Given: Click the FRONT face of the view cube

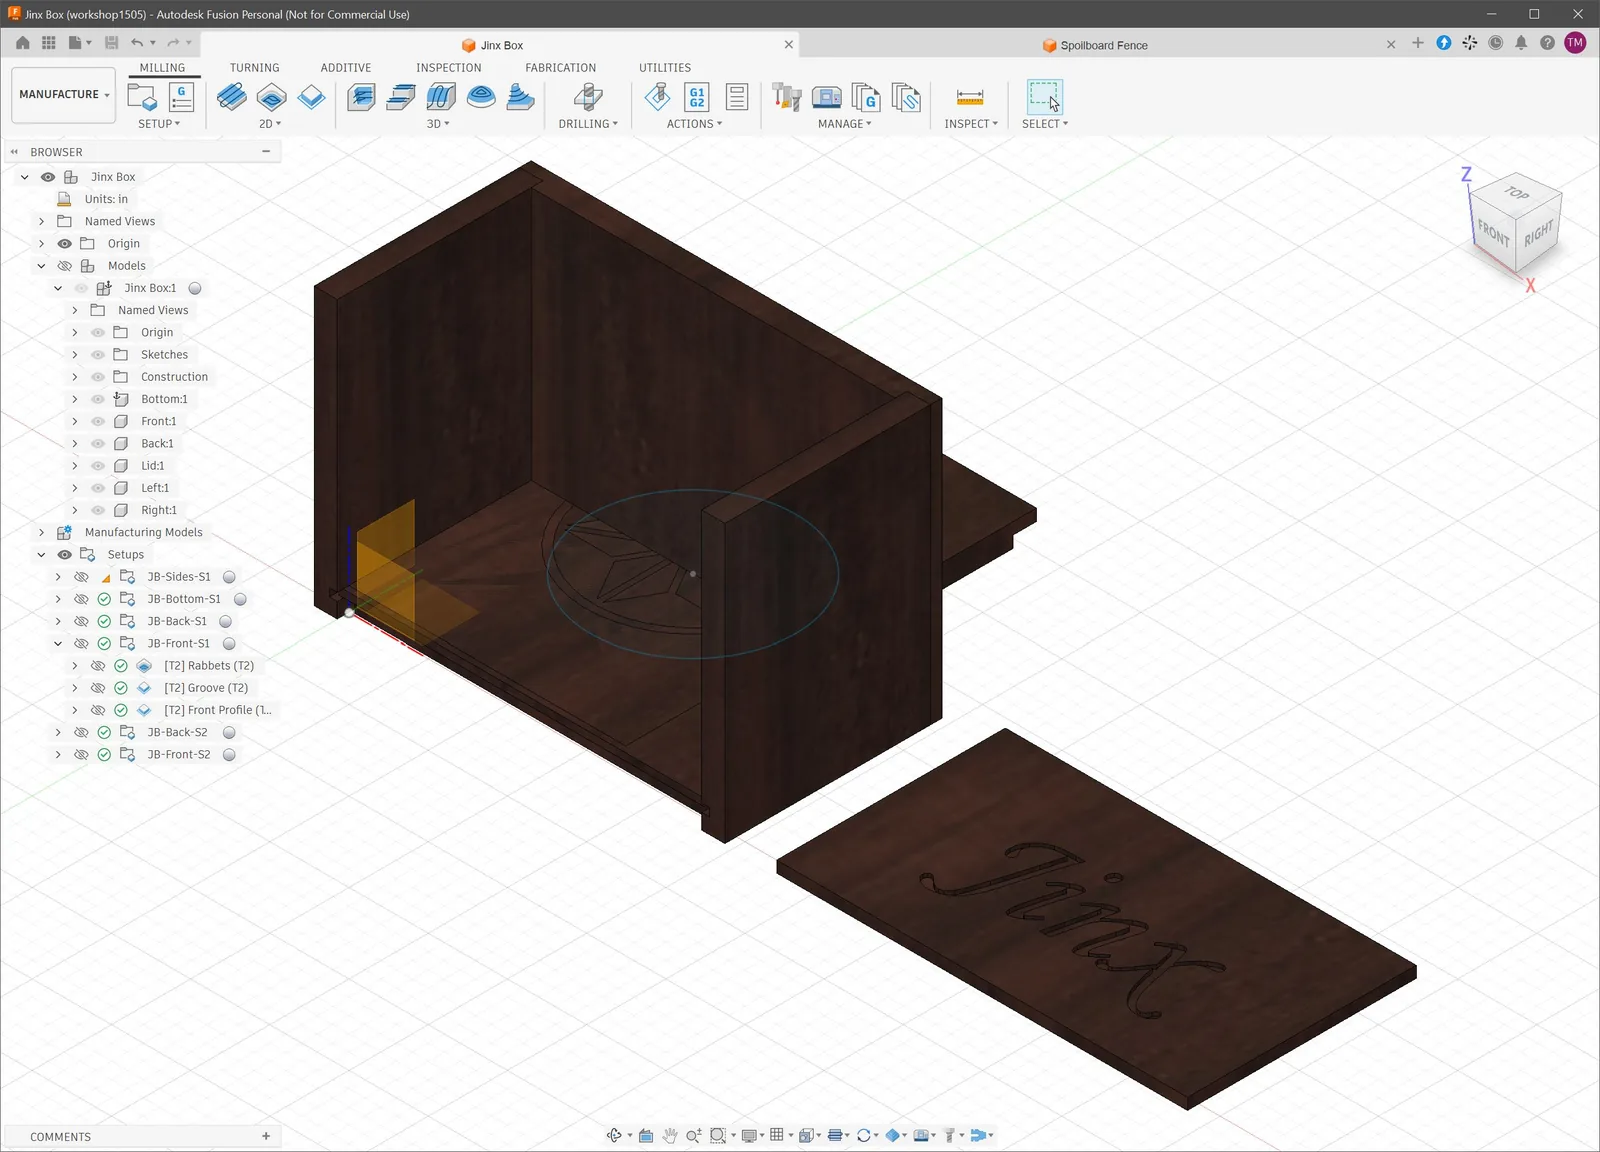Looking at the screenshot, I should 1494,233.
